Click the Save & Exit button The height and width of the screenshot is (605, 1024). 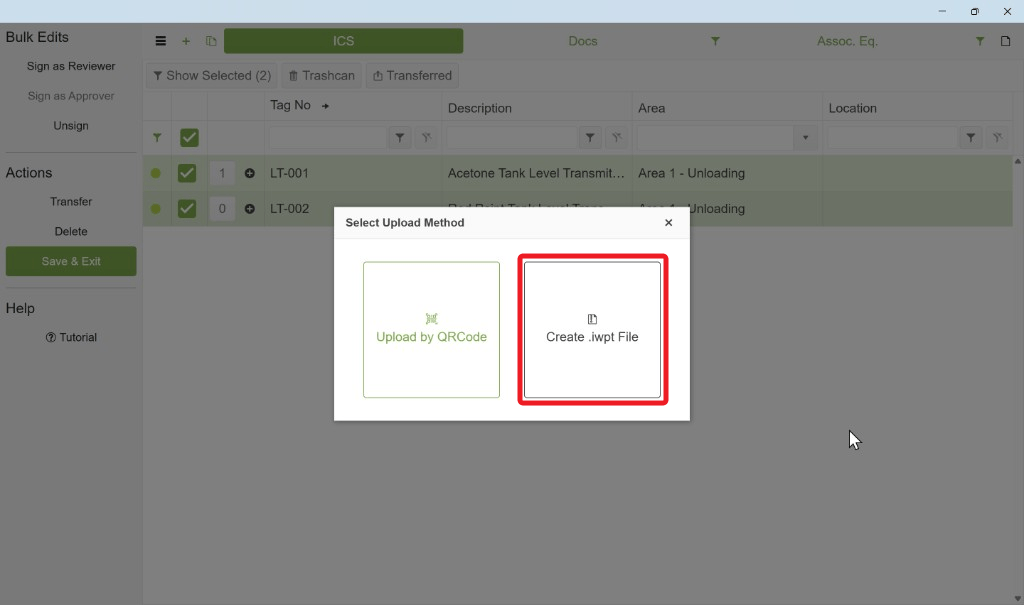[x=71, y=261]
